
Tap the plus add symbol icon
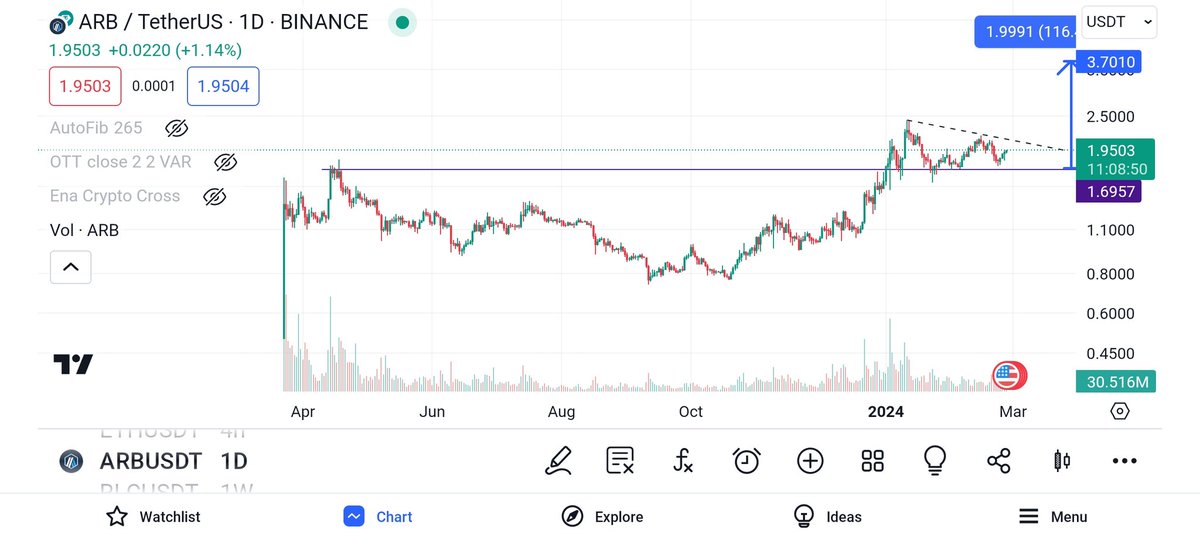810,460
